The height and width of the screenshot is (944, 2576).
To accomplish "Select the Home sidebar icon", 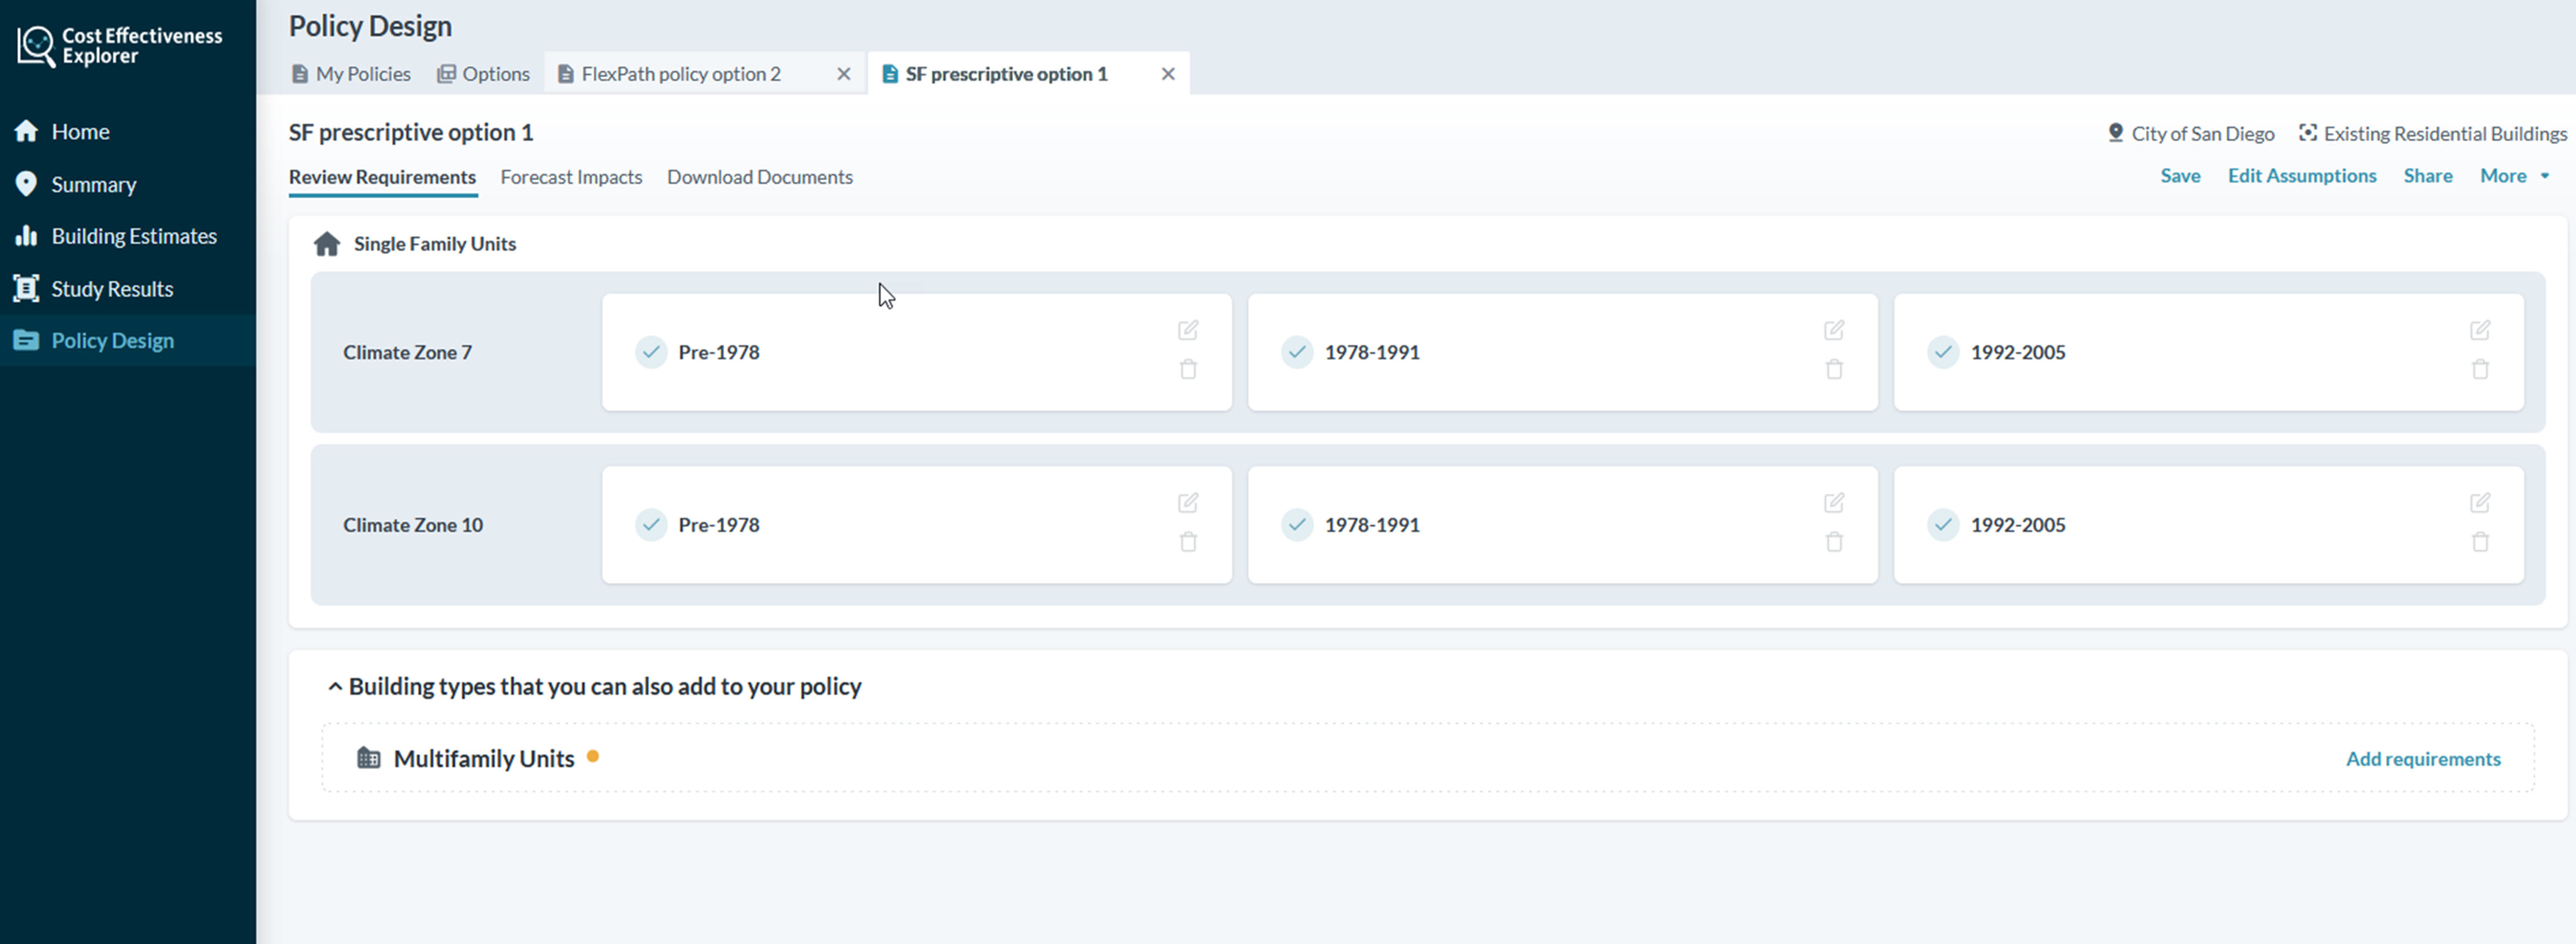I will click(26, 130).
